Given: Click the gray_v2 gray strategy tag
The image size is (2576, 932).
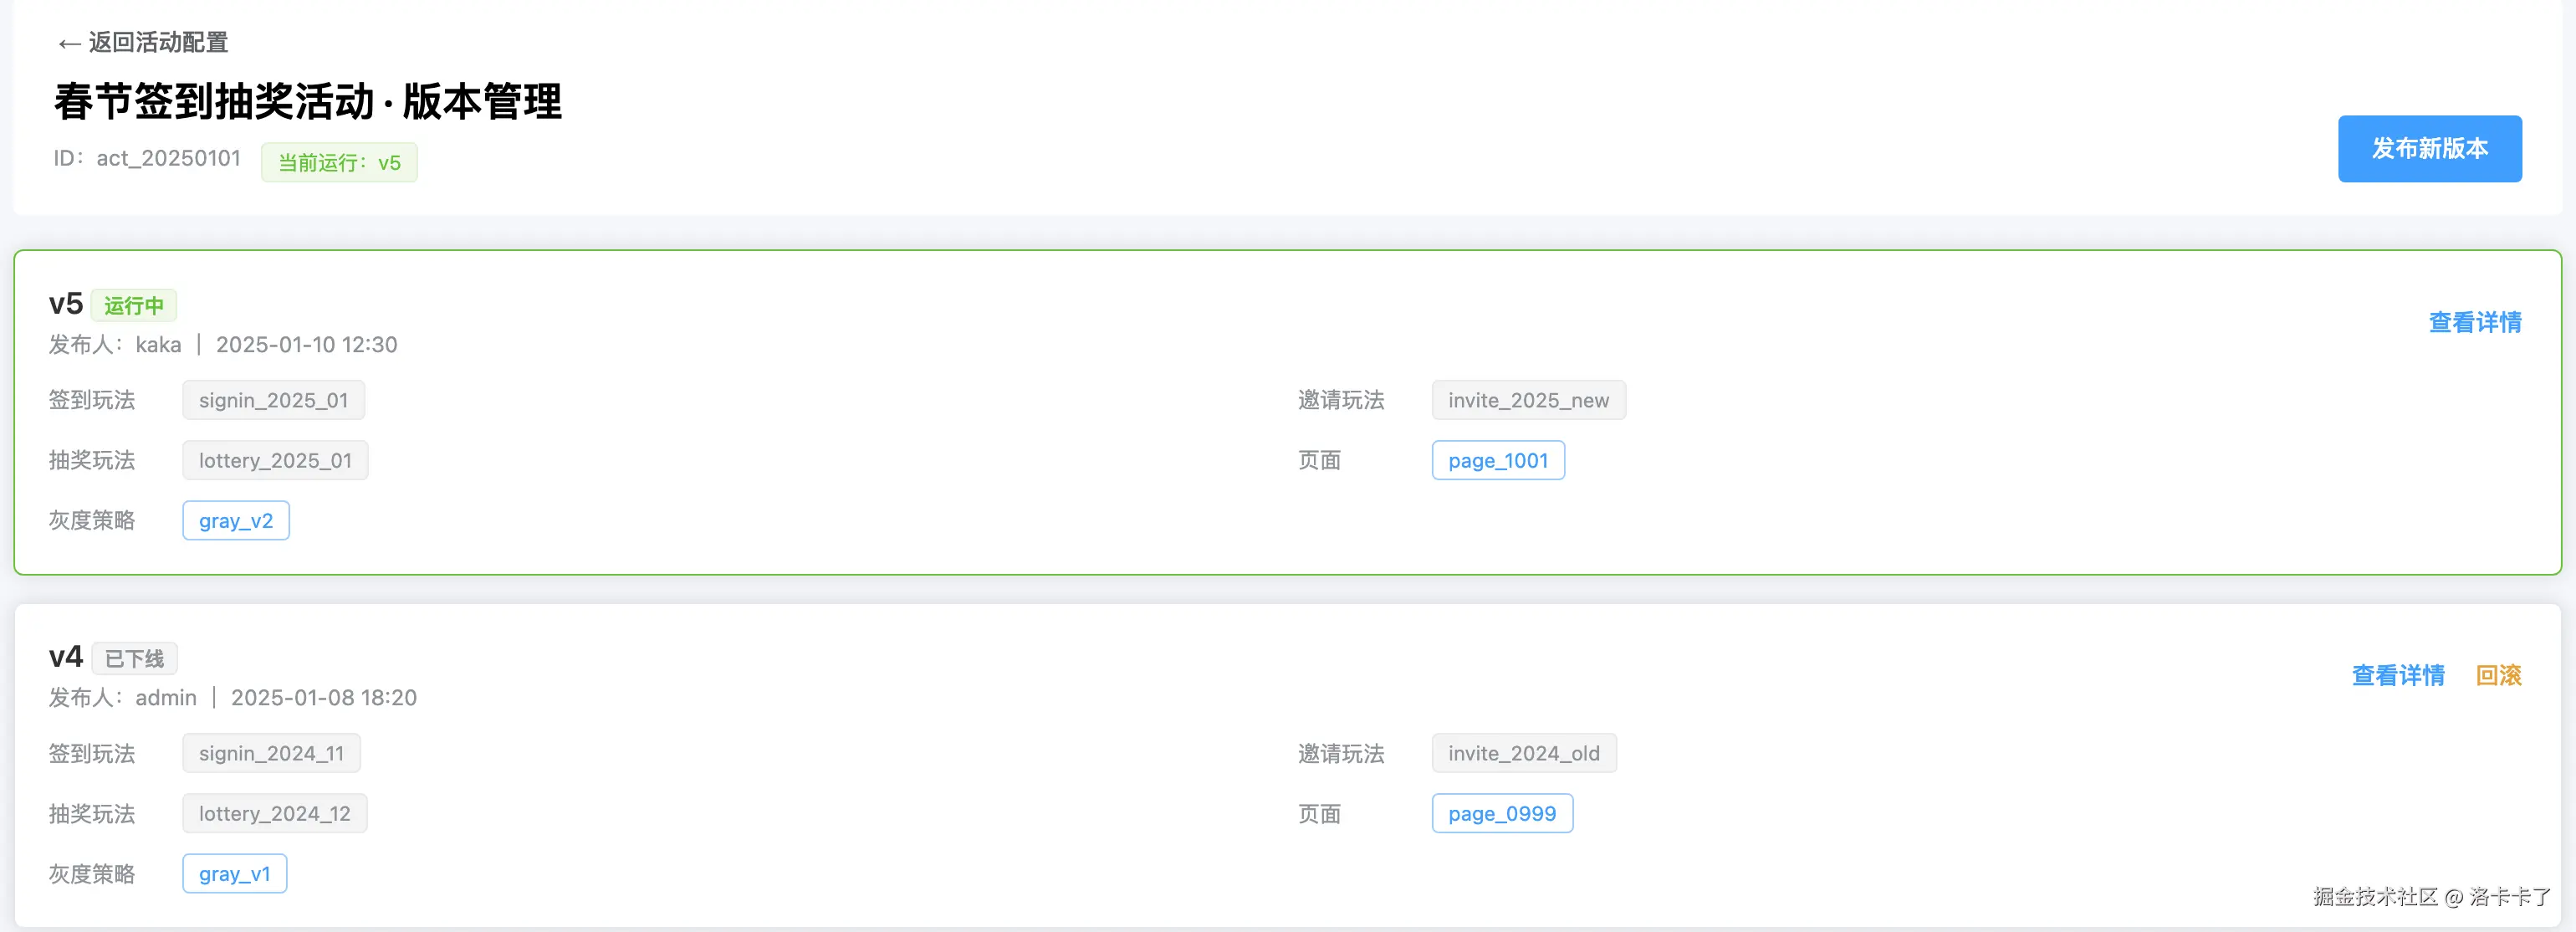Looking at the screenshot, I should (236, 521).
